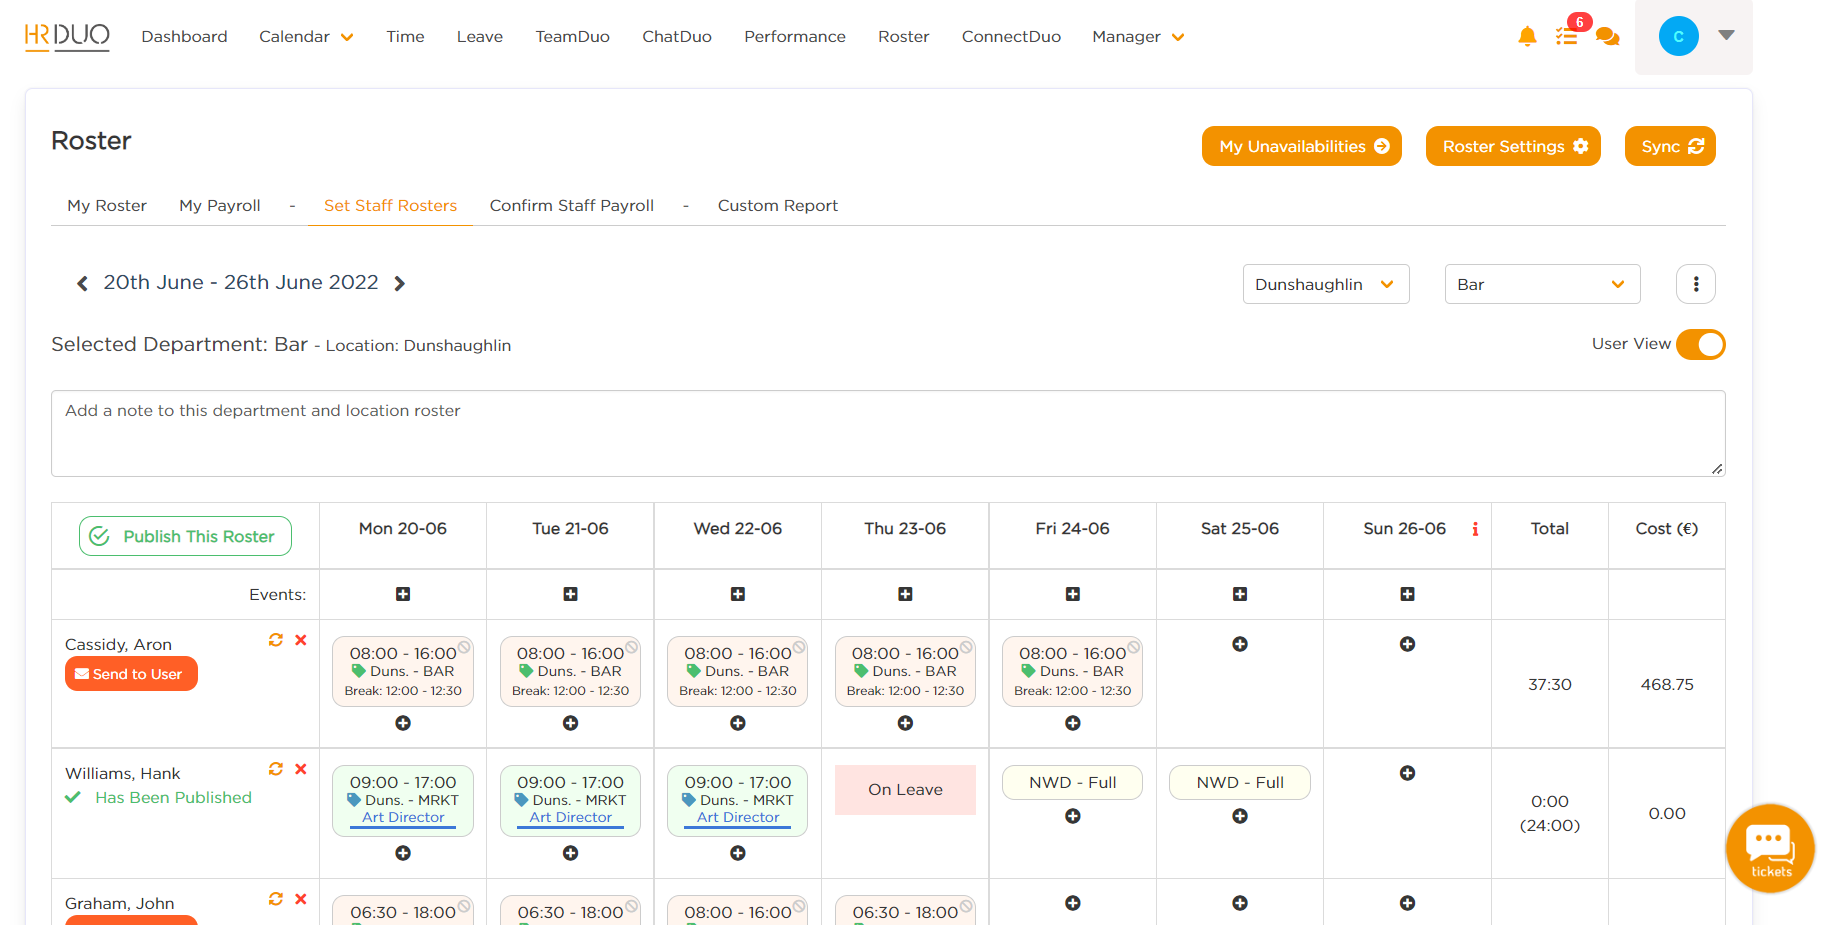Open the tickets support chat bubble
1822x925 pixels.
point(1769,848)
